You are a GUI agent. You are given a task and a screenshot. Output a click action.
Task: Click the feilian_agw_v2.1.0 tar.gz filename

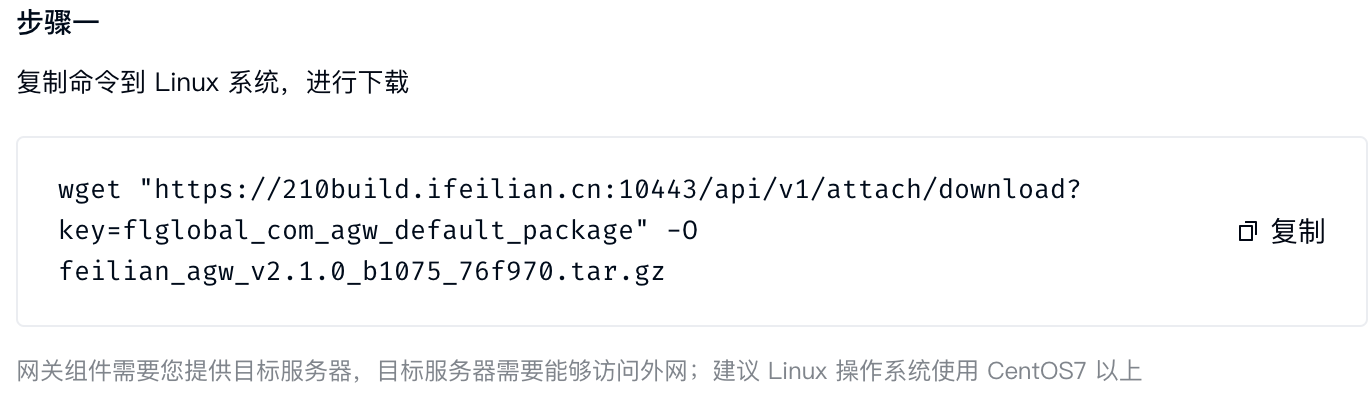(362, 271)
